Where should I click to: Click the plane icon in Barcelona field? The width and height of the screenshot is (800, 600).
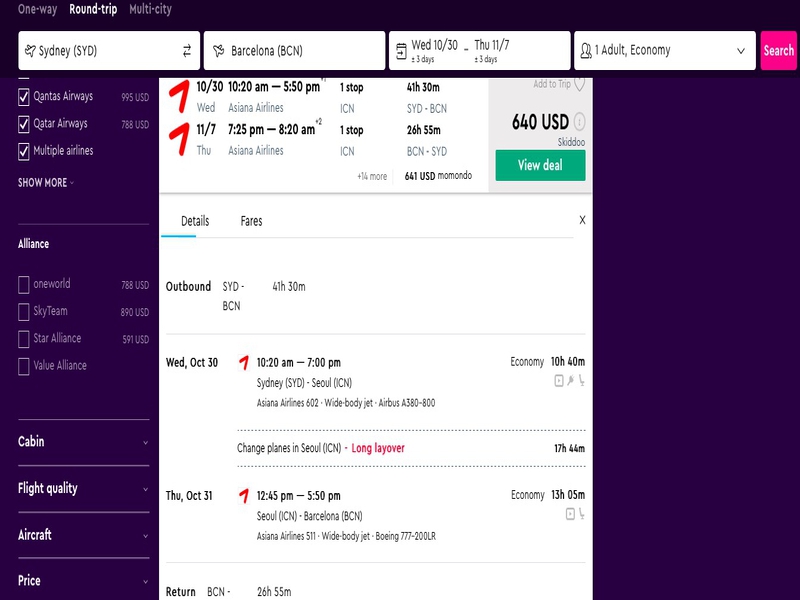click(x=219, y=51)
